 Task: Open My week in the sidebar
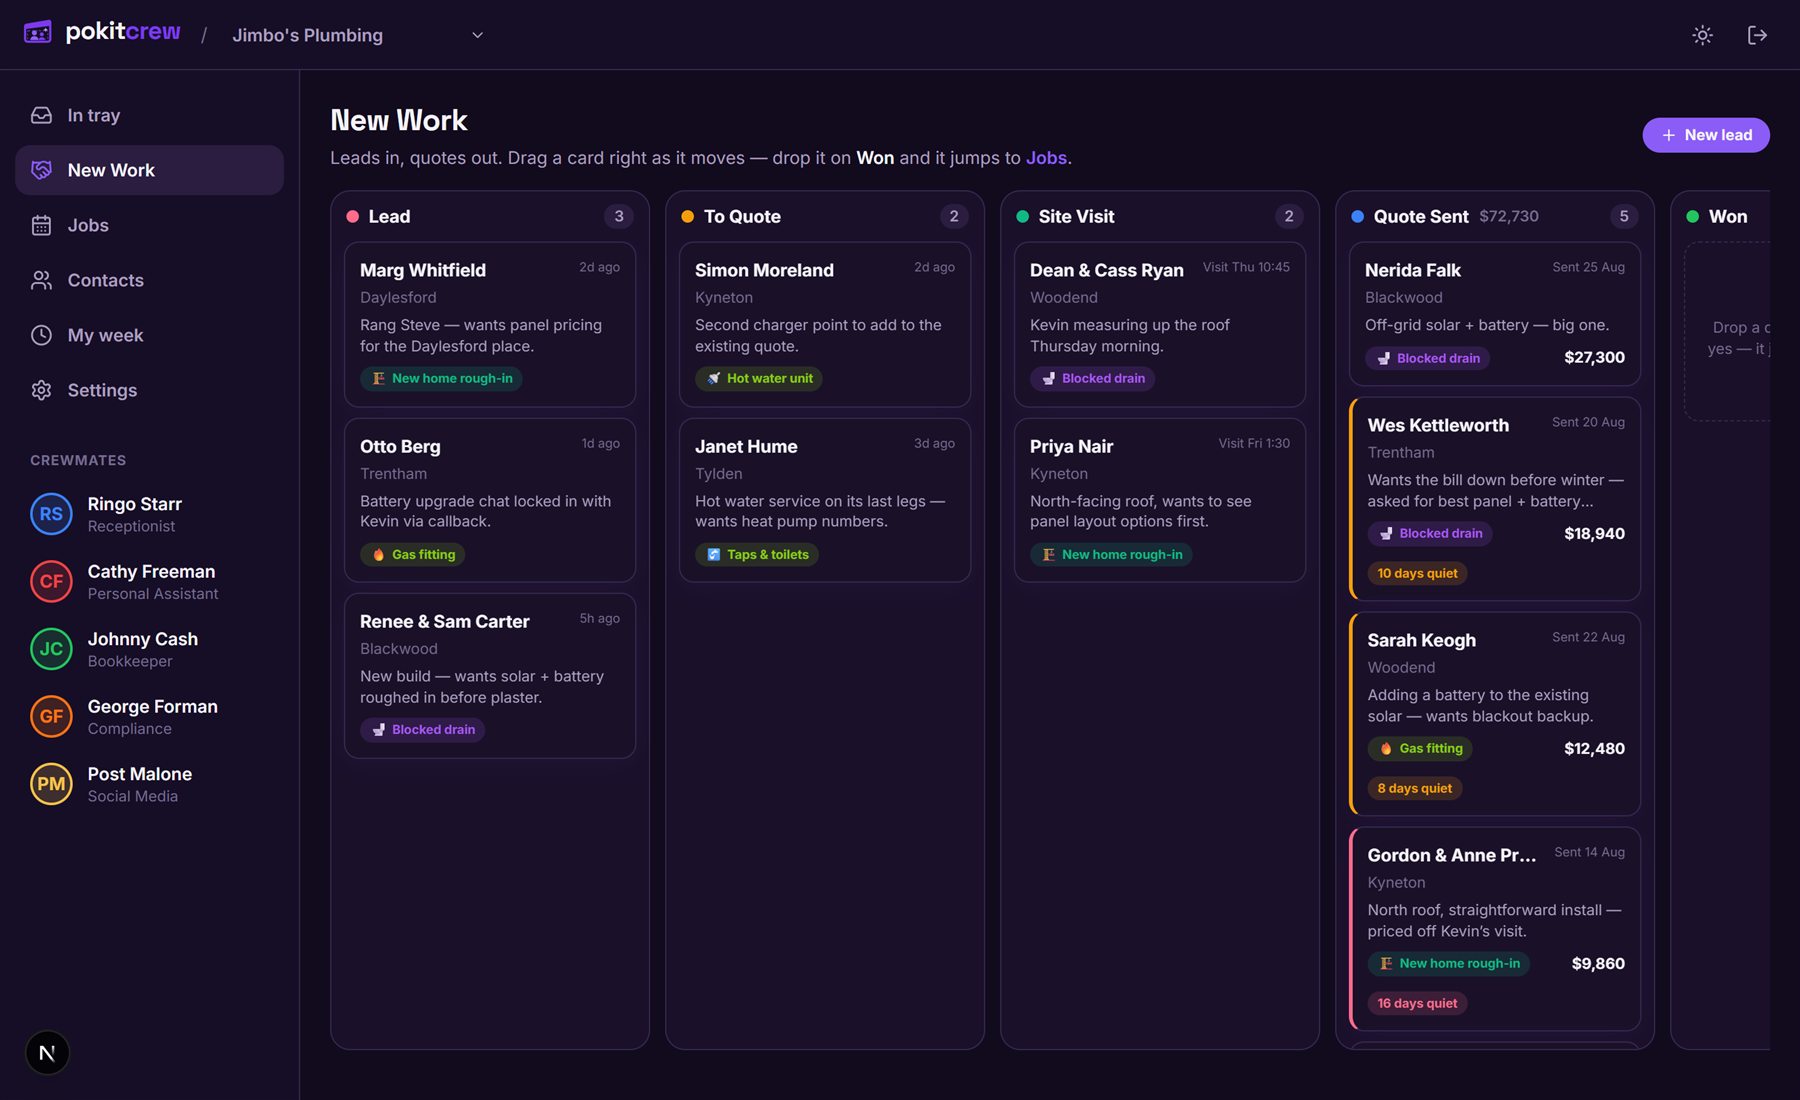[149, 335]
